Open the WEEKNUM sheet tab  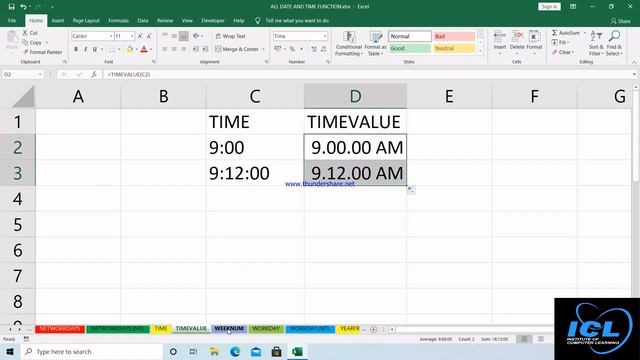(x=229, y=329)
